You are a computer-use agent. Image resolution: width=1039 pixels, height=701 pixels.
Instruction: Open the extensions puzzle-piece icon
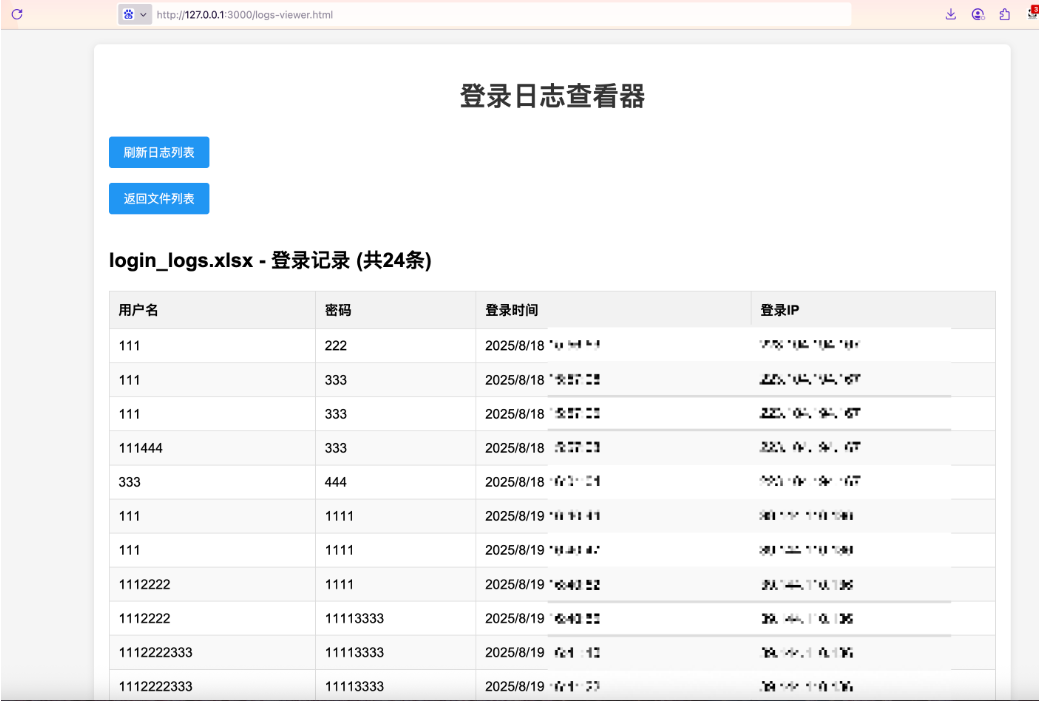click(1005, 14)
